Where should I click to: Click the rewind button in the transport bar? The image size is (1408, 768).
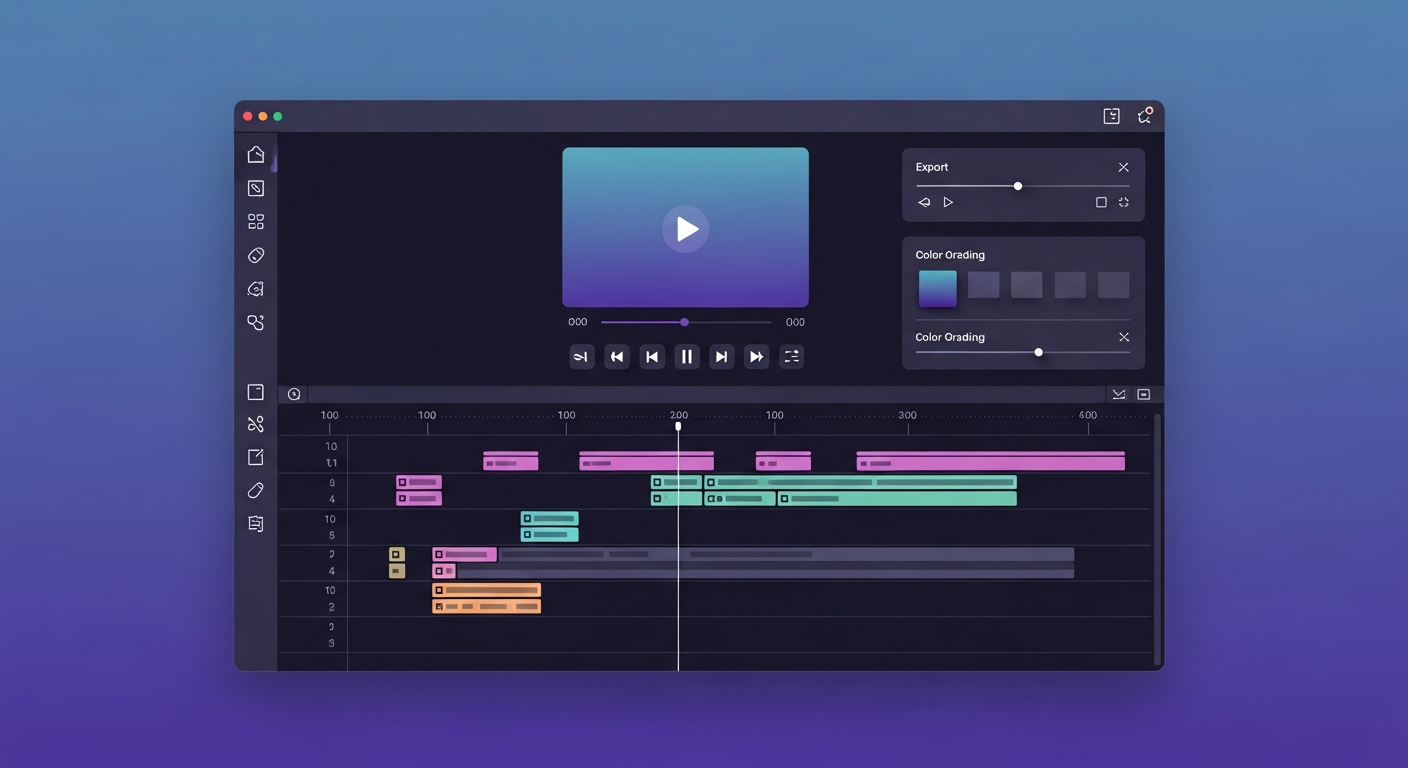point(617,357)
